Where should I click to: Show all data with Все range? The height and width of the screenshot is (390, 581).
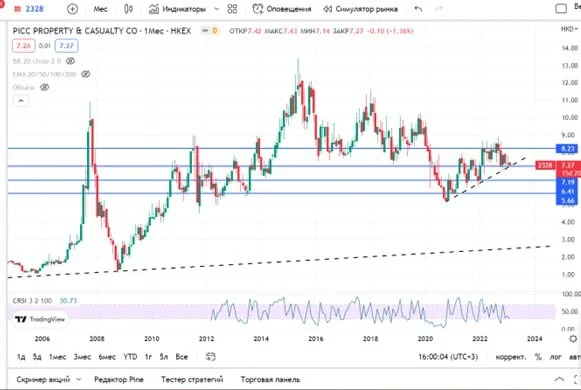pyautogui.click(x=182, y=357)
